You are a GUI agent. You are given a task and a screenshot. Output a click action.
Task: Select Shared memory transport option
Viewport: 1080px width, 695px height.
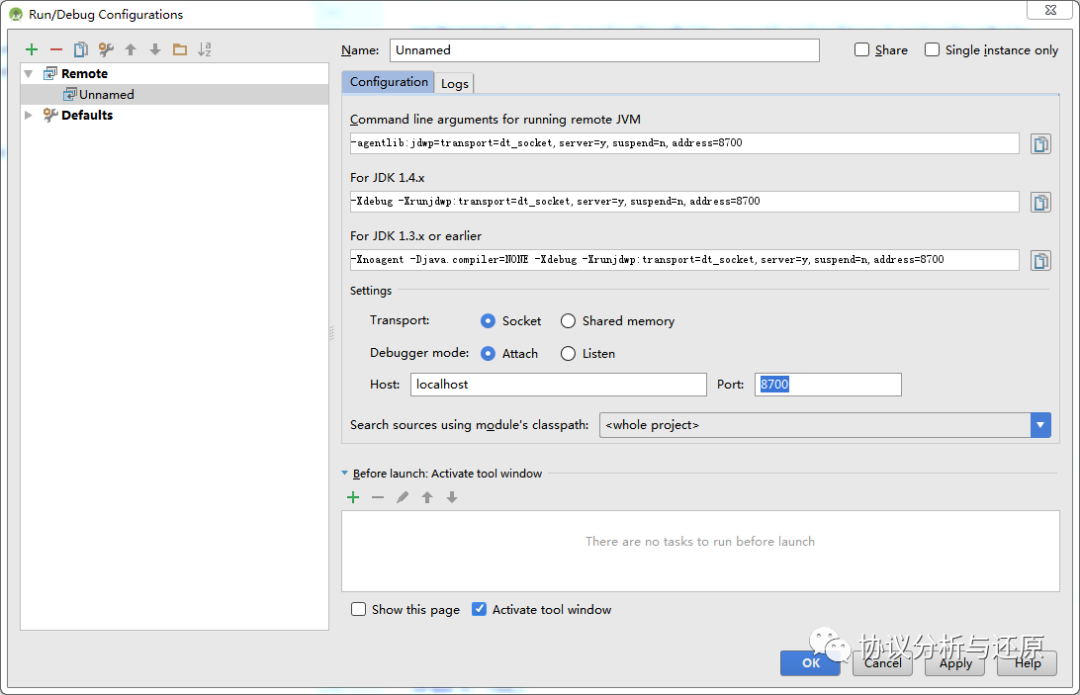[x=568, y=321]
